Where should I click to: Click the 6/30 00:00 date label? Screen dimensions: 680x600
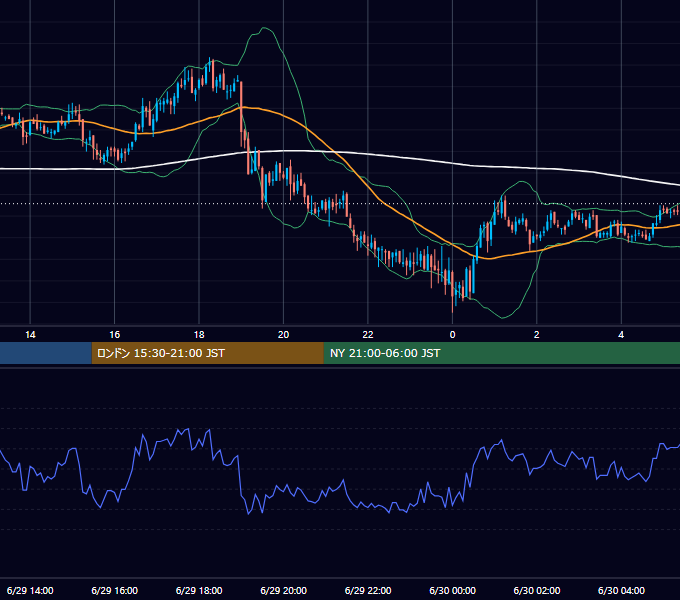point(452,590)
